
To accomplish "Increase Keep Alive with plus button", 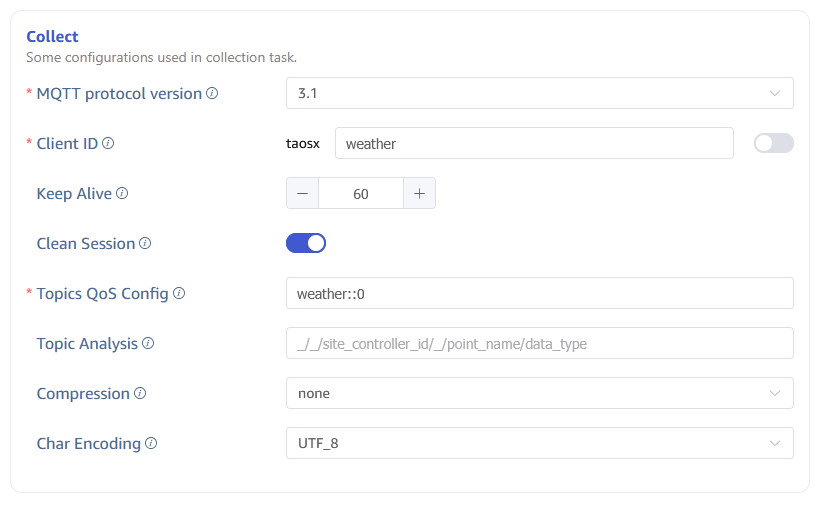I will (419, 193).
